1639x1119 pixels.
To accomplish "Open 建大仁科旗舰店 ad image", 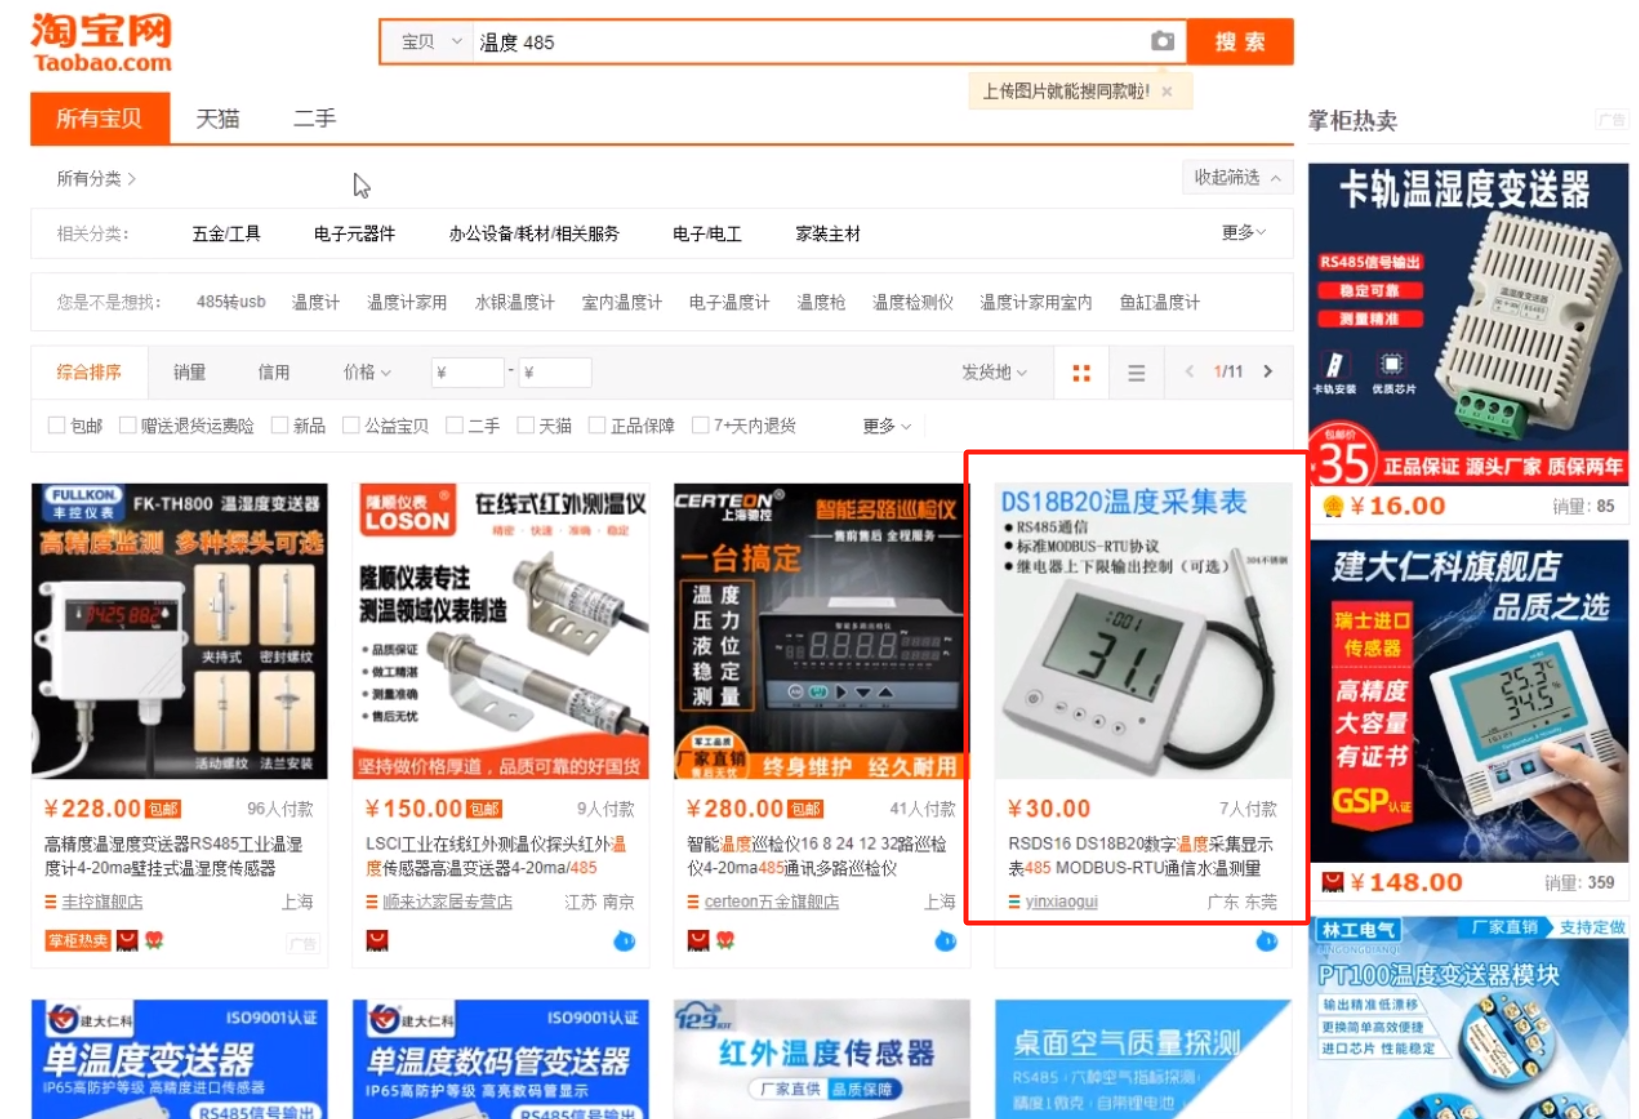I will 1468,701.
